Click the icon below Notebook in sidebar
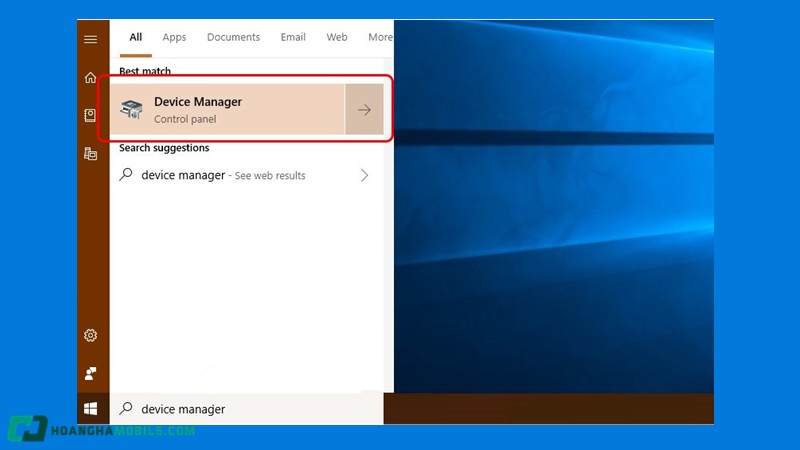This screenshot has width=800, height=450. [x=91, y=154]
